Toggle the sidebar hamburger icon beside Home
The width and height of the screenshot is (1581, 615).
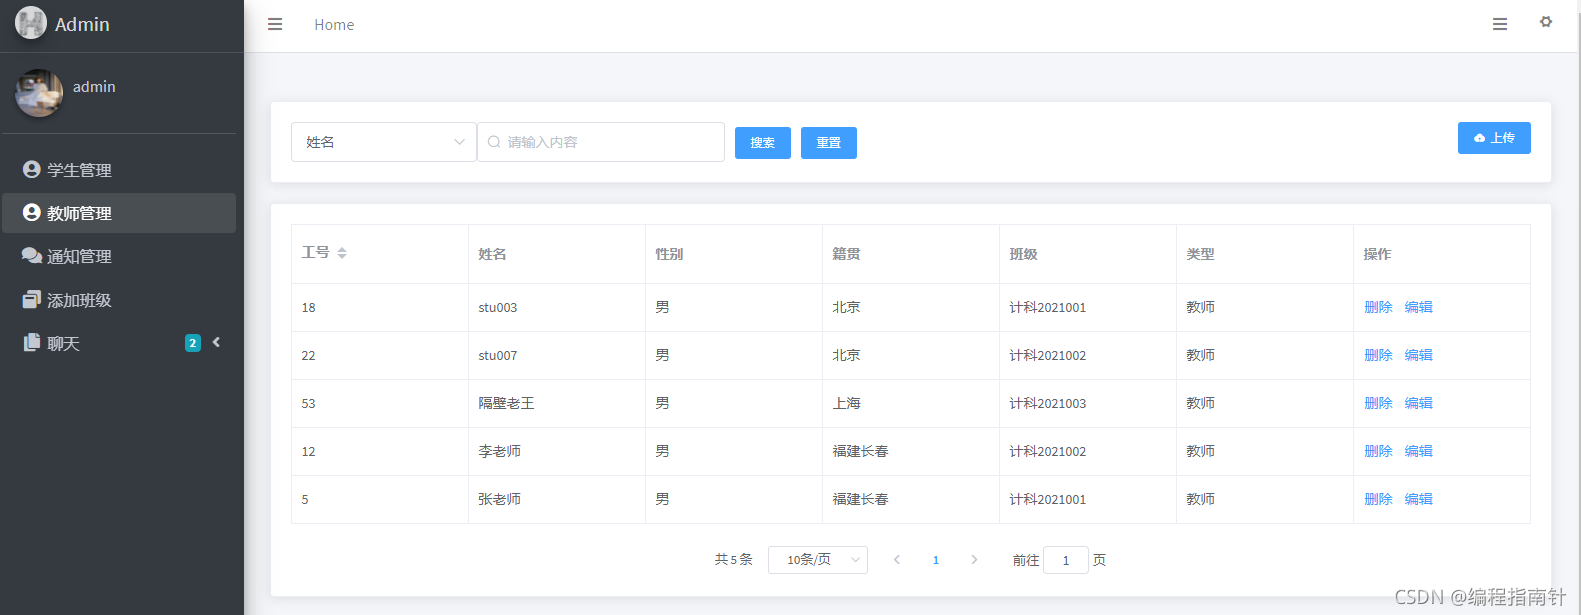pyautogui.click(x=275, y=24)
